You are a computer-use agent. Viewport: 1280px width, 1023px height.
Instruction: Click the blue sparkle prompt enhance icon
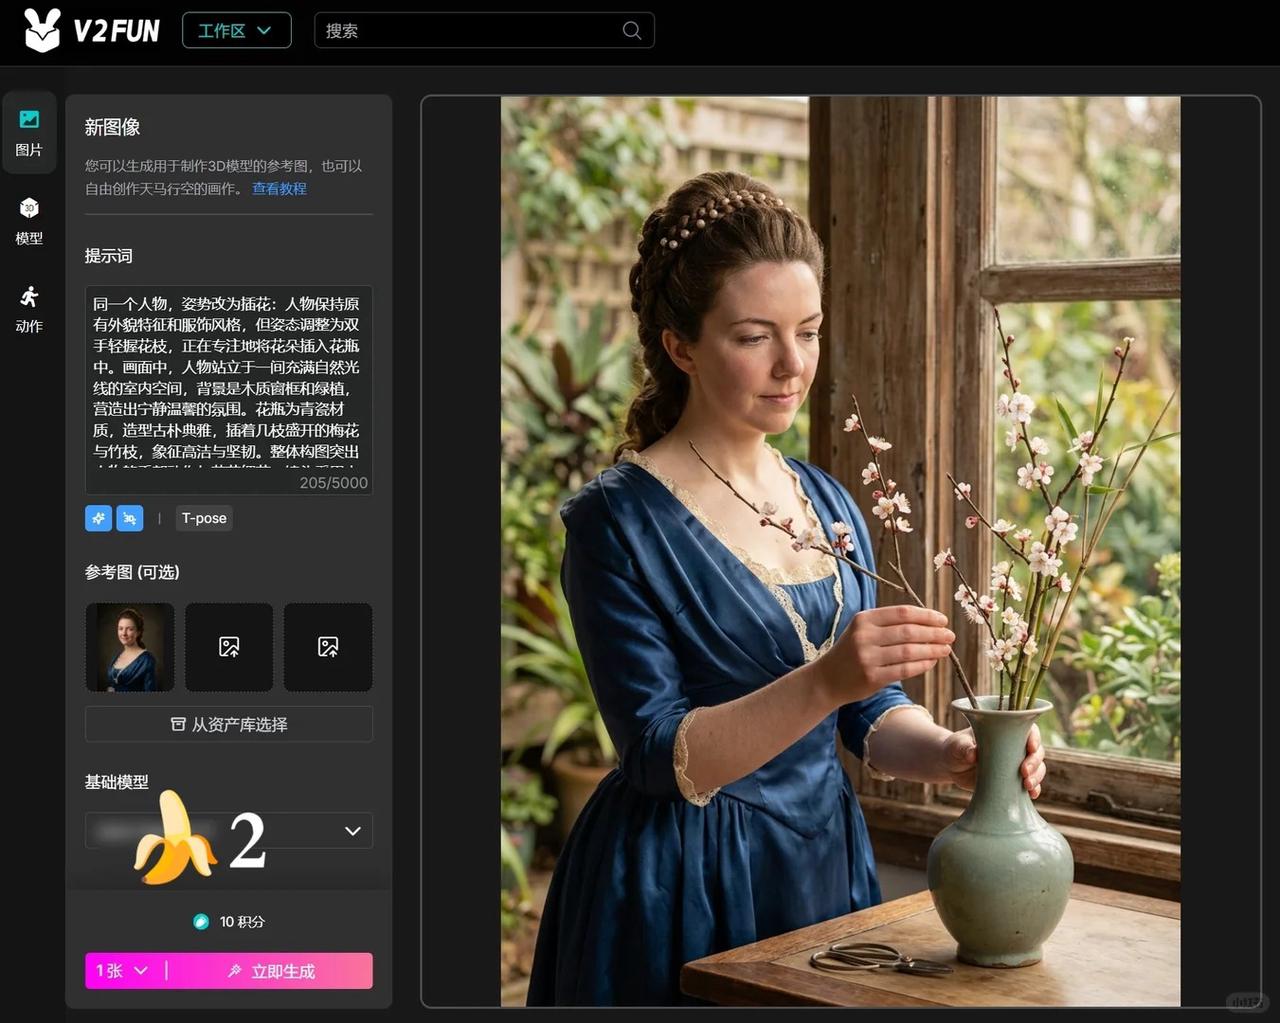[99, 518]
